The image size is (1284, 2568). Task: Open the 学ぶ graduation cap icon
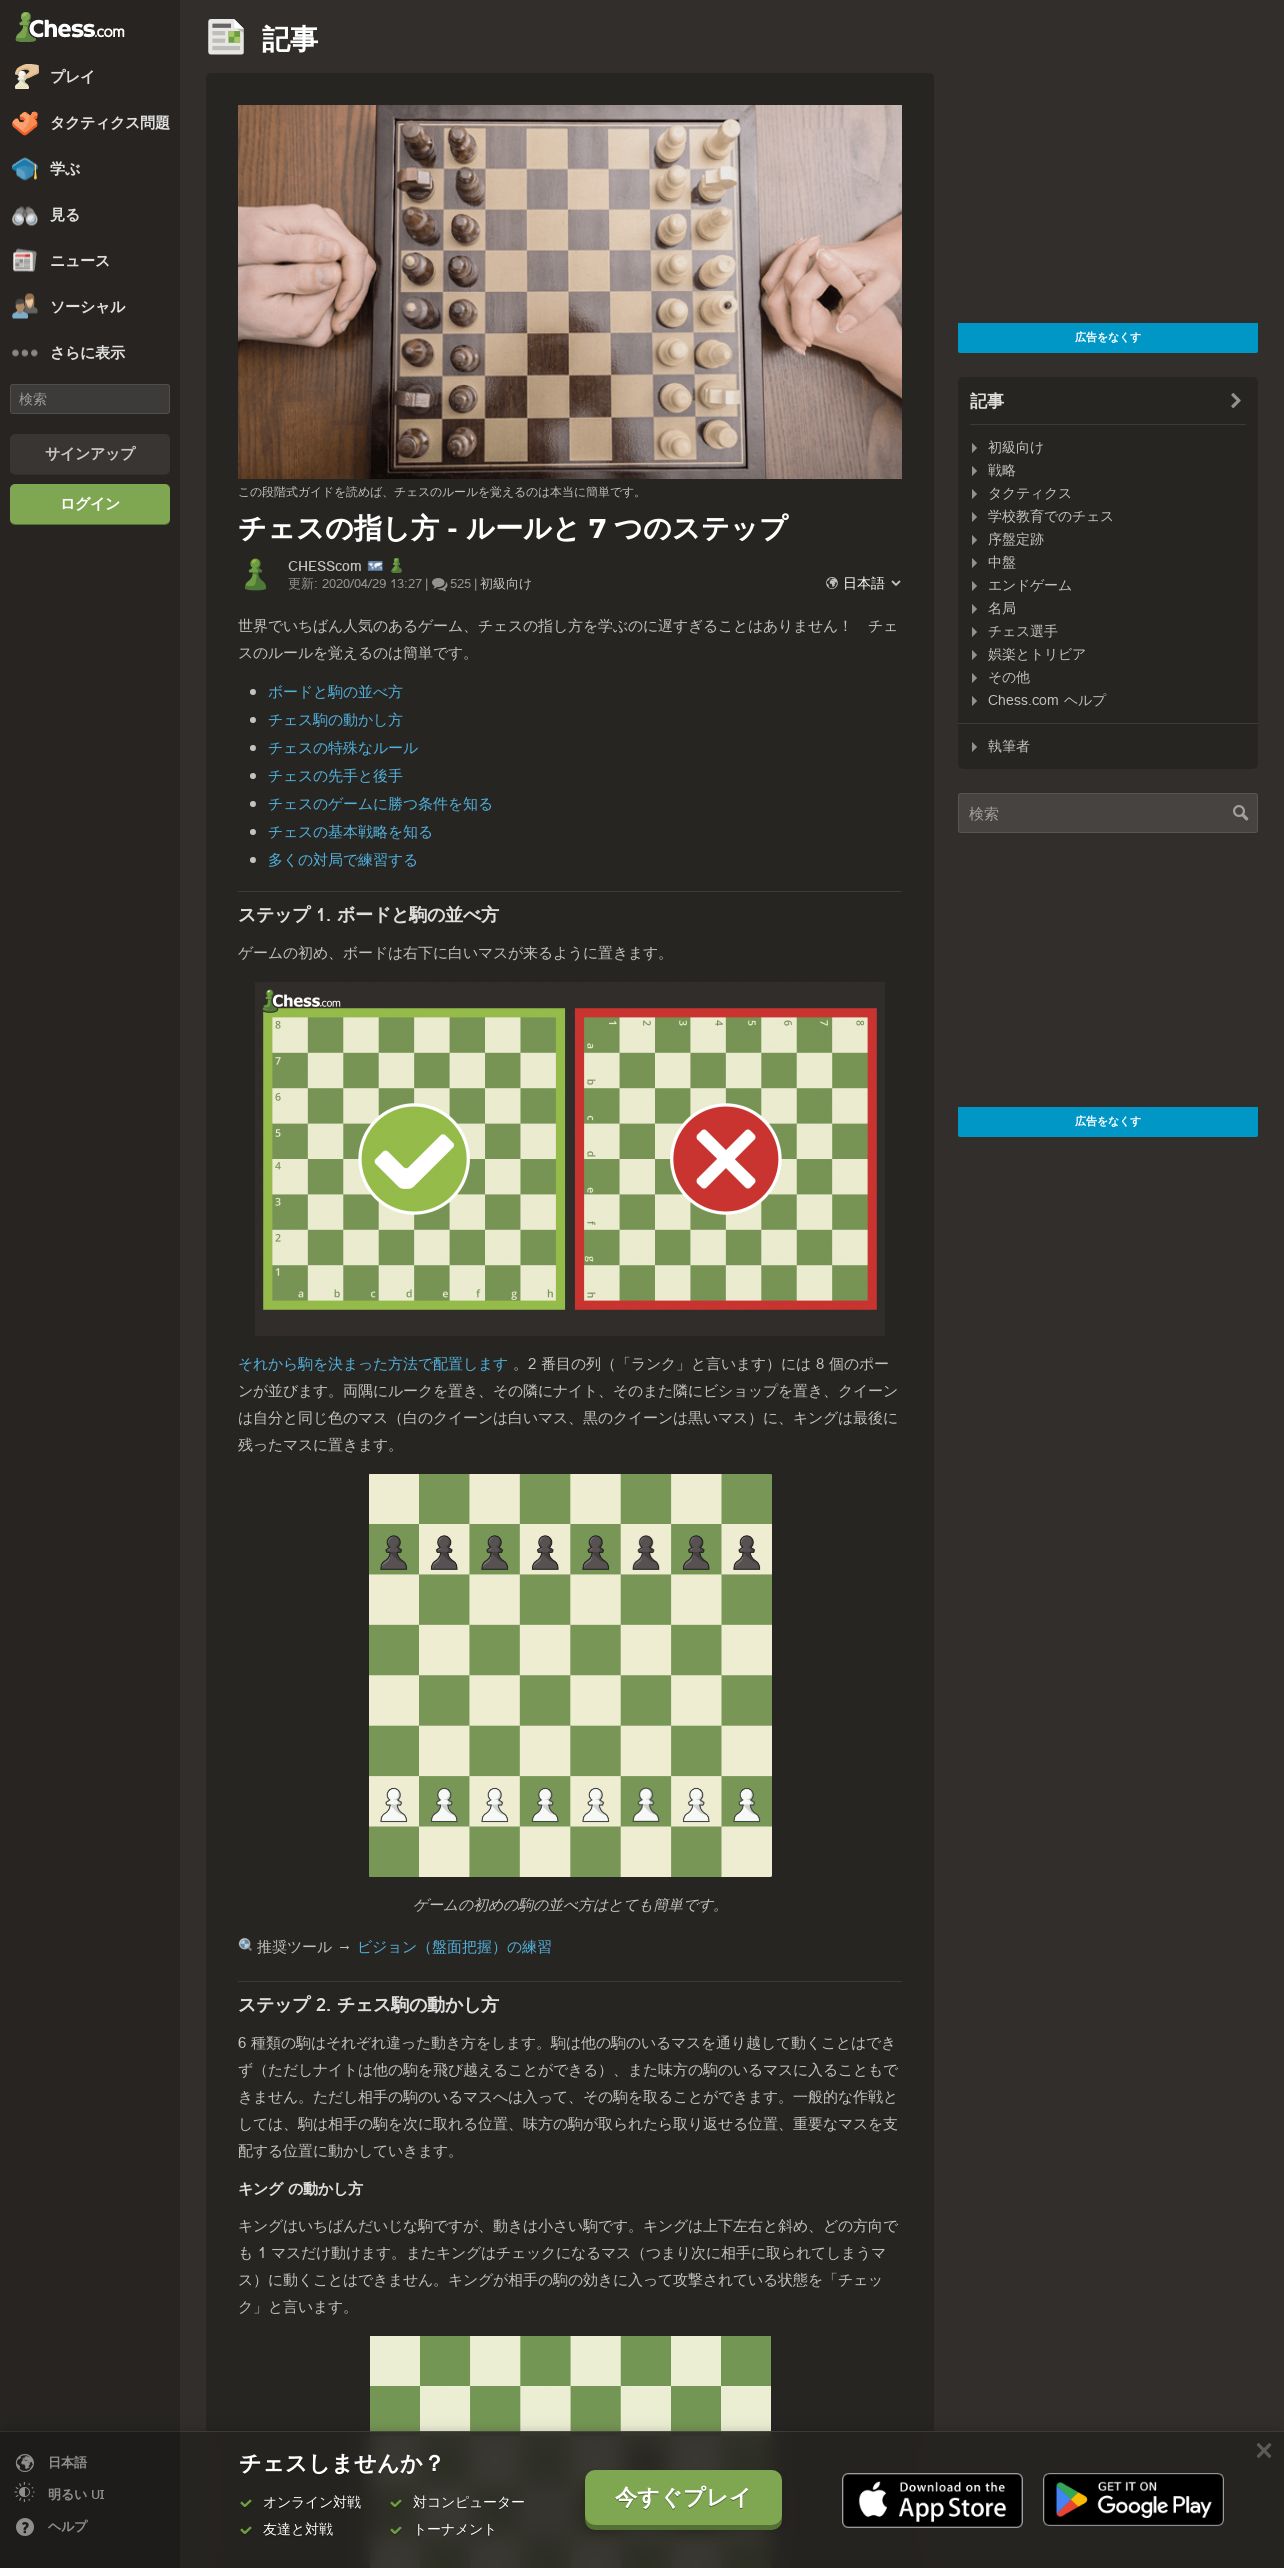(26, 169)
